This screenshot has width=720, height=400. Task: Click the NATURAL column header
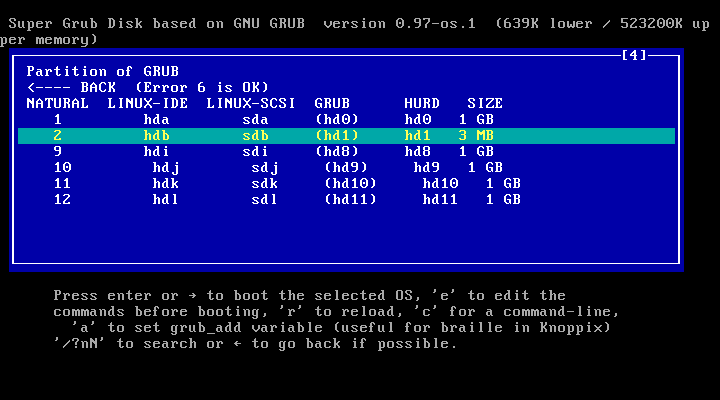pyautogui.click(x=57, y=103)
